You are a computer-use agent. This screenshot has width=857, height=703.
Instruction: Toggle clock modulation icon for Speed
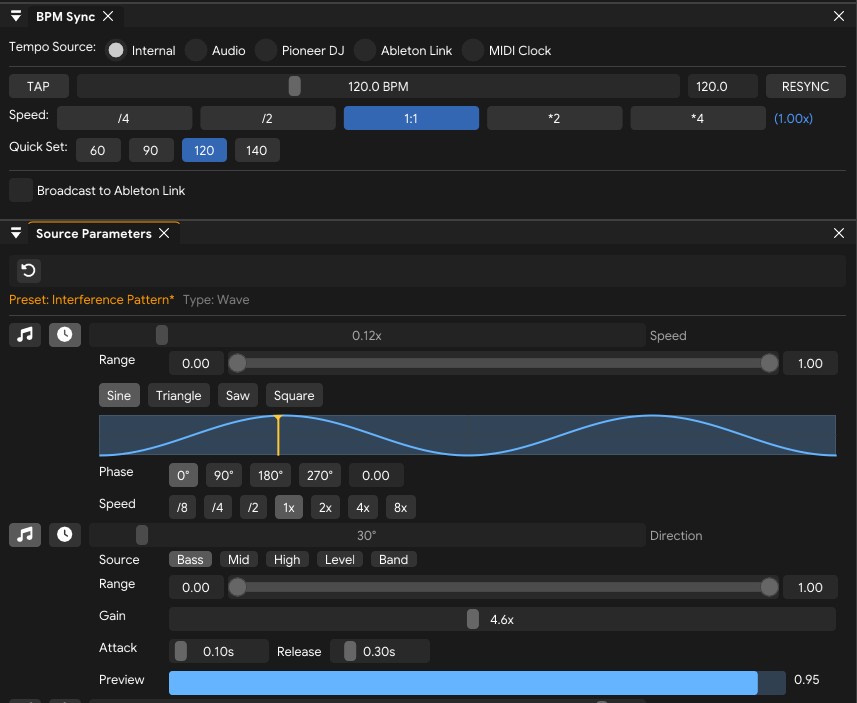pyautogui.click(x=65, y=335)
